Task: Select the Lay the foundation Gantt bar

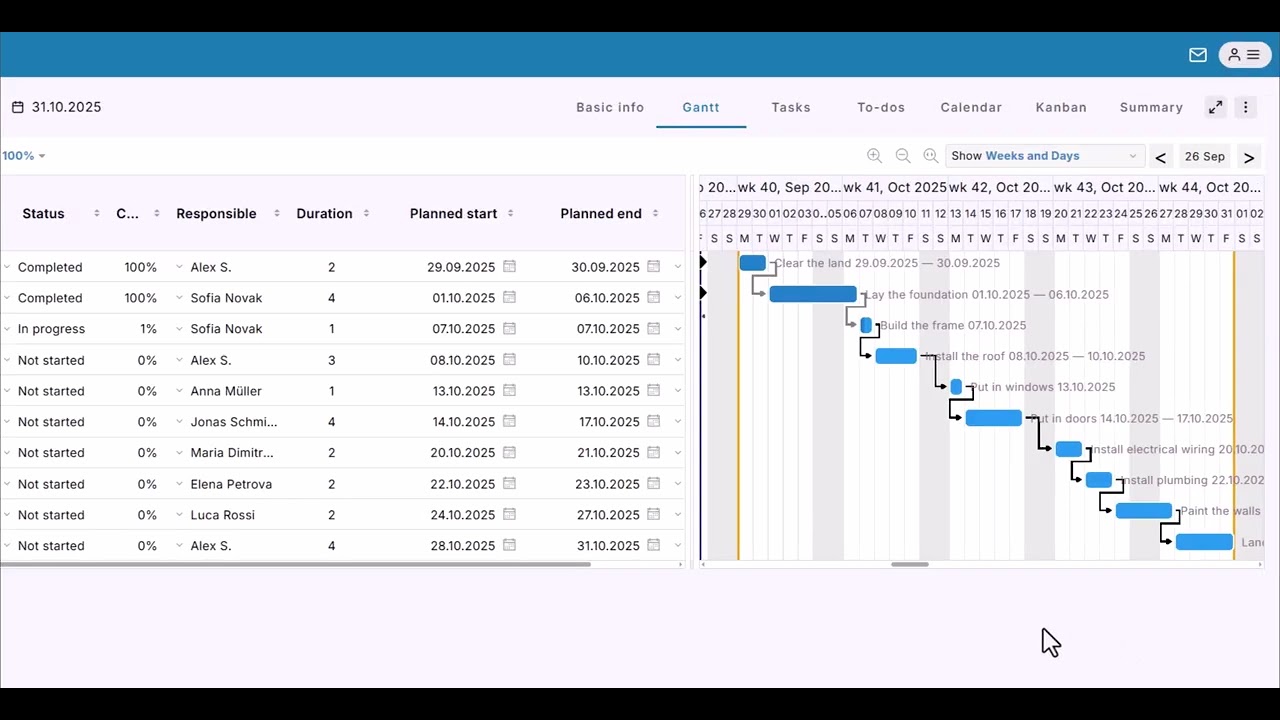Action: tap(813, 294)
